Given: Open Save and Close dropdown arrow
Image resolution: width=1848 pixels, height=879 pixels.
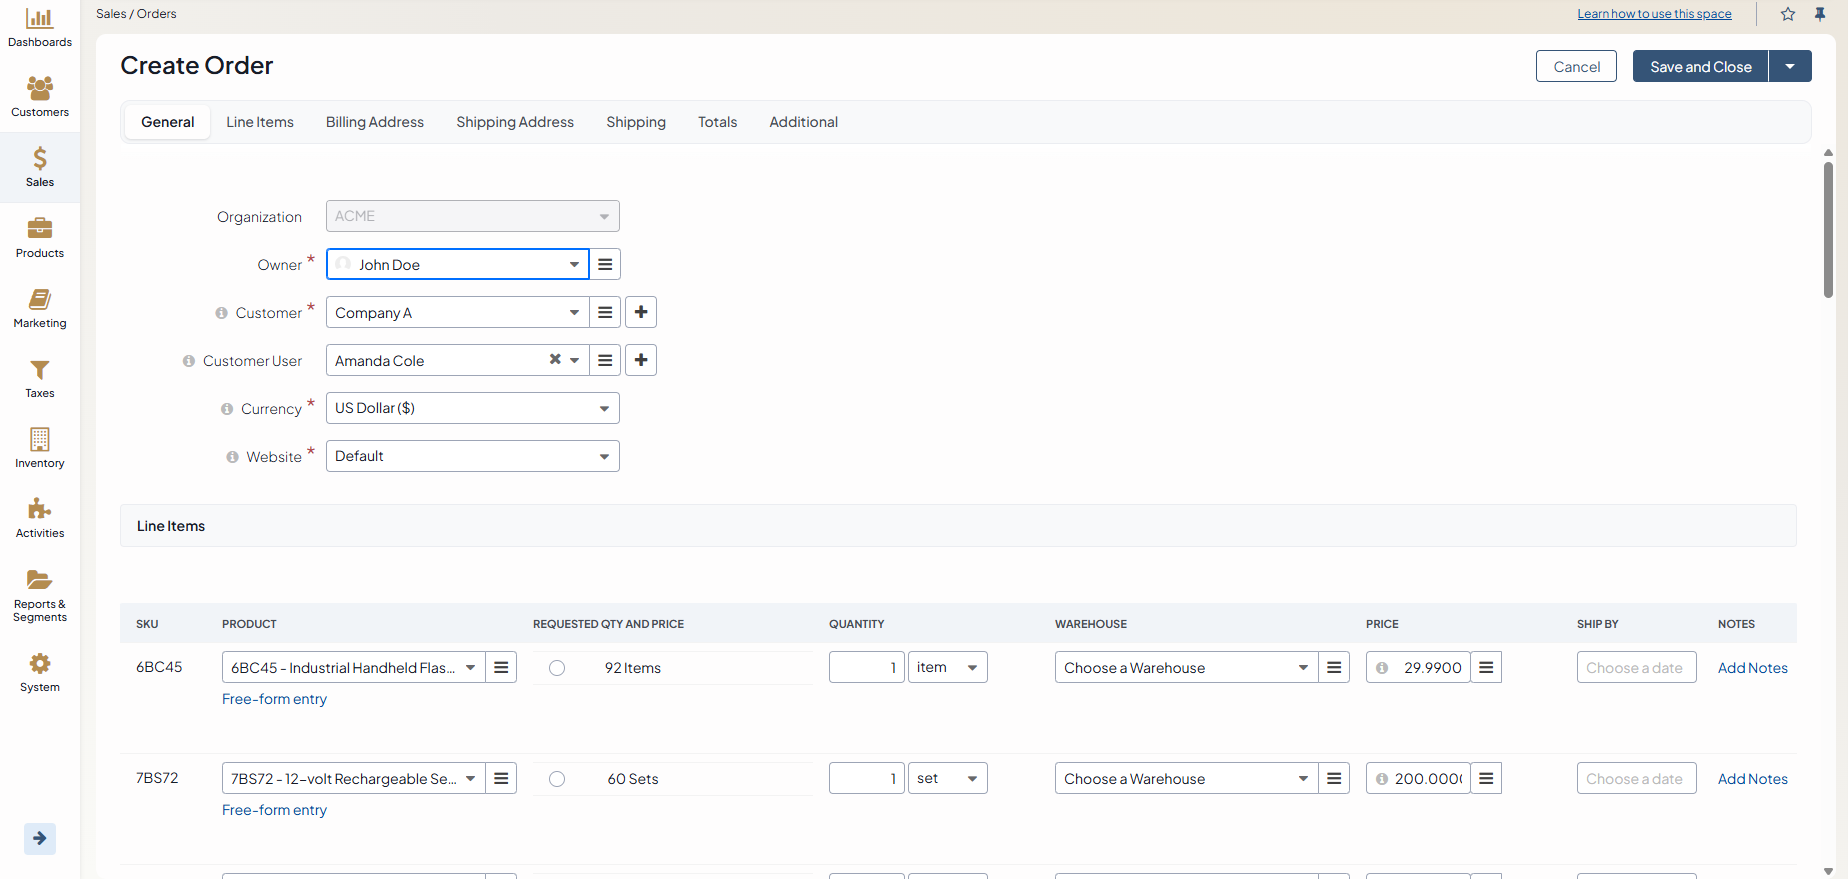Looking at the screenshot, I should pyautogui.click(x=1790, y=66).
